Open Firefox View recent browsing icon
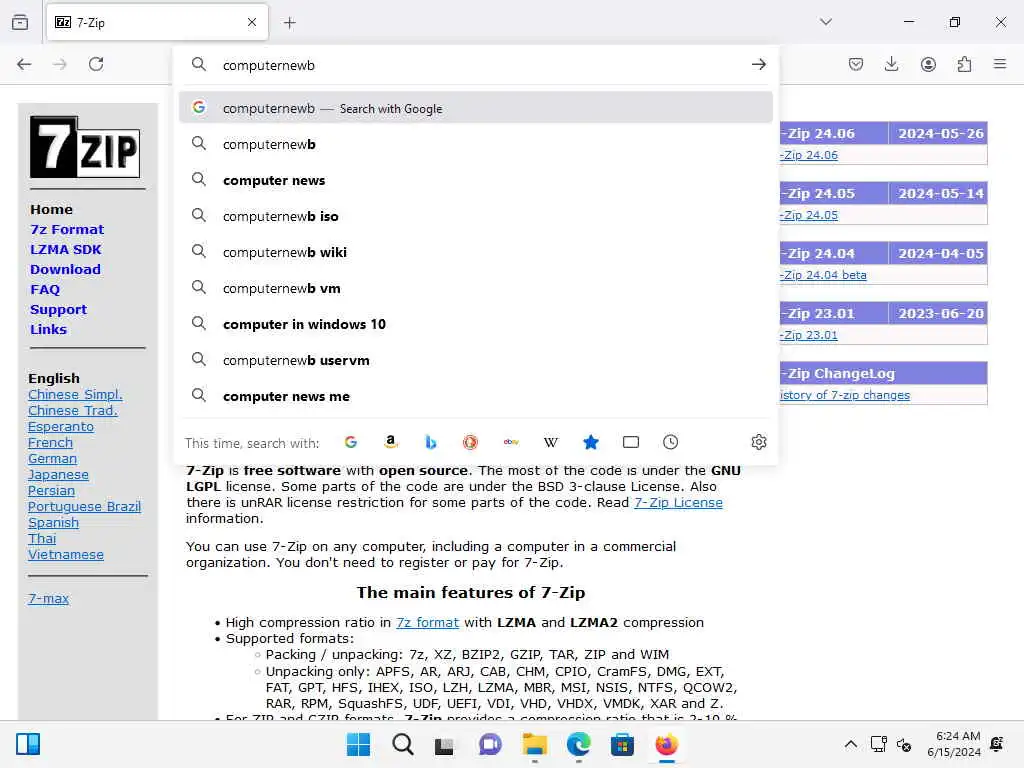This screenshot has width=1024, height=768. point(20,22)
